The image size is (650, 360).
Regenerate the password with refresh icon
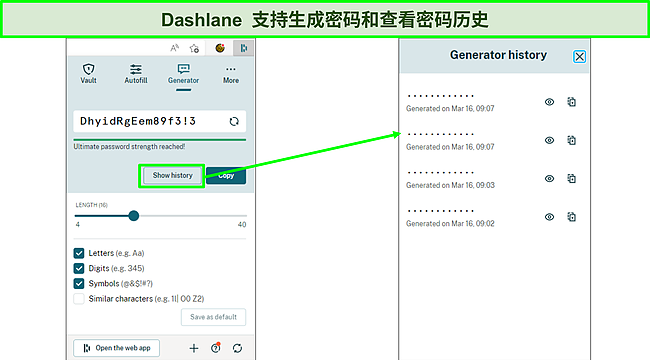234,121
